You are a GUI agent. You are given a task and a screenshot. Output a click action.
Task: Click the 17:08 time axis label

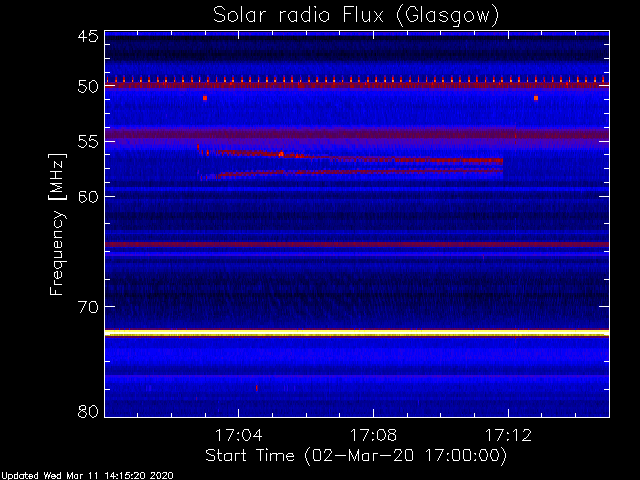[373, 436]
